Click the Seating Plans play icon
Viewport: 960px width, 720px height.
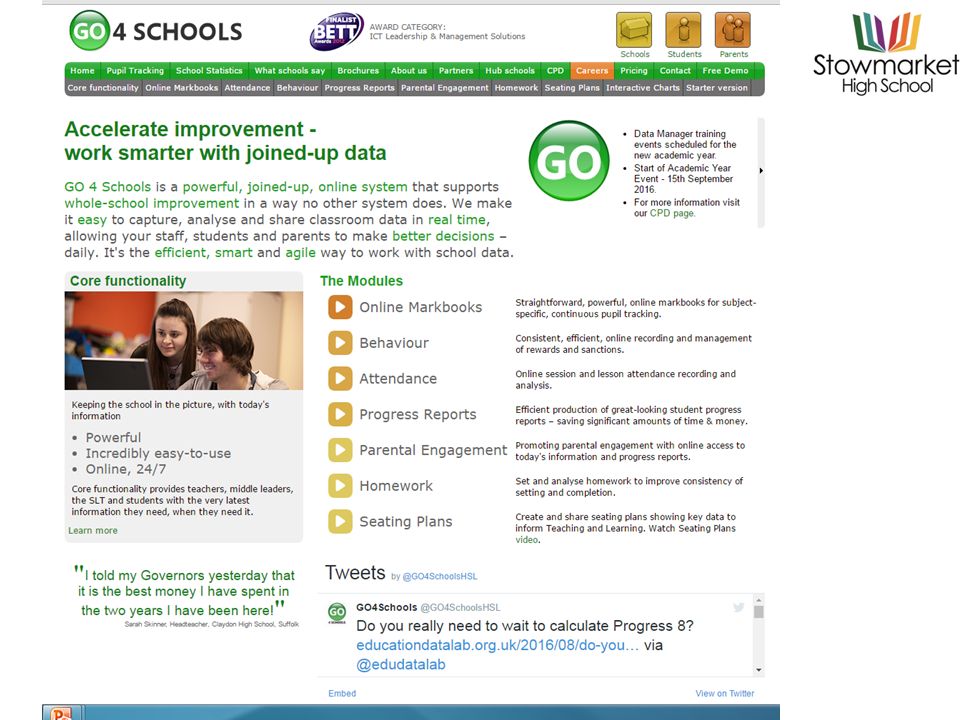[340, 521]
